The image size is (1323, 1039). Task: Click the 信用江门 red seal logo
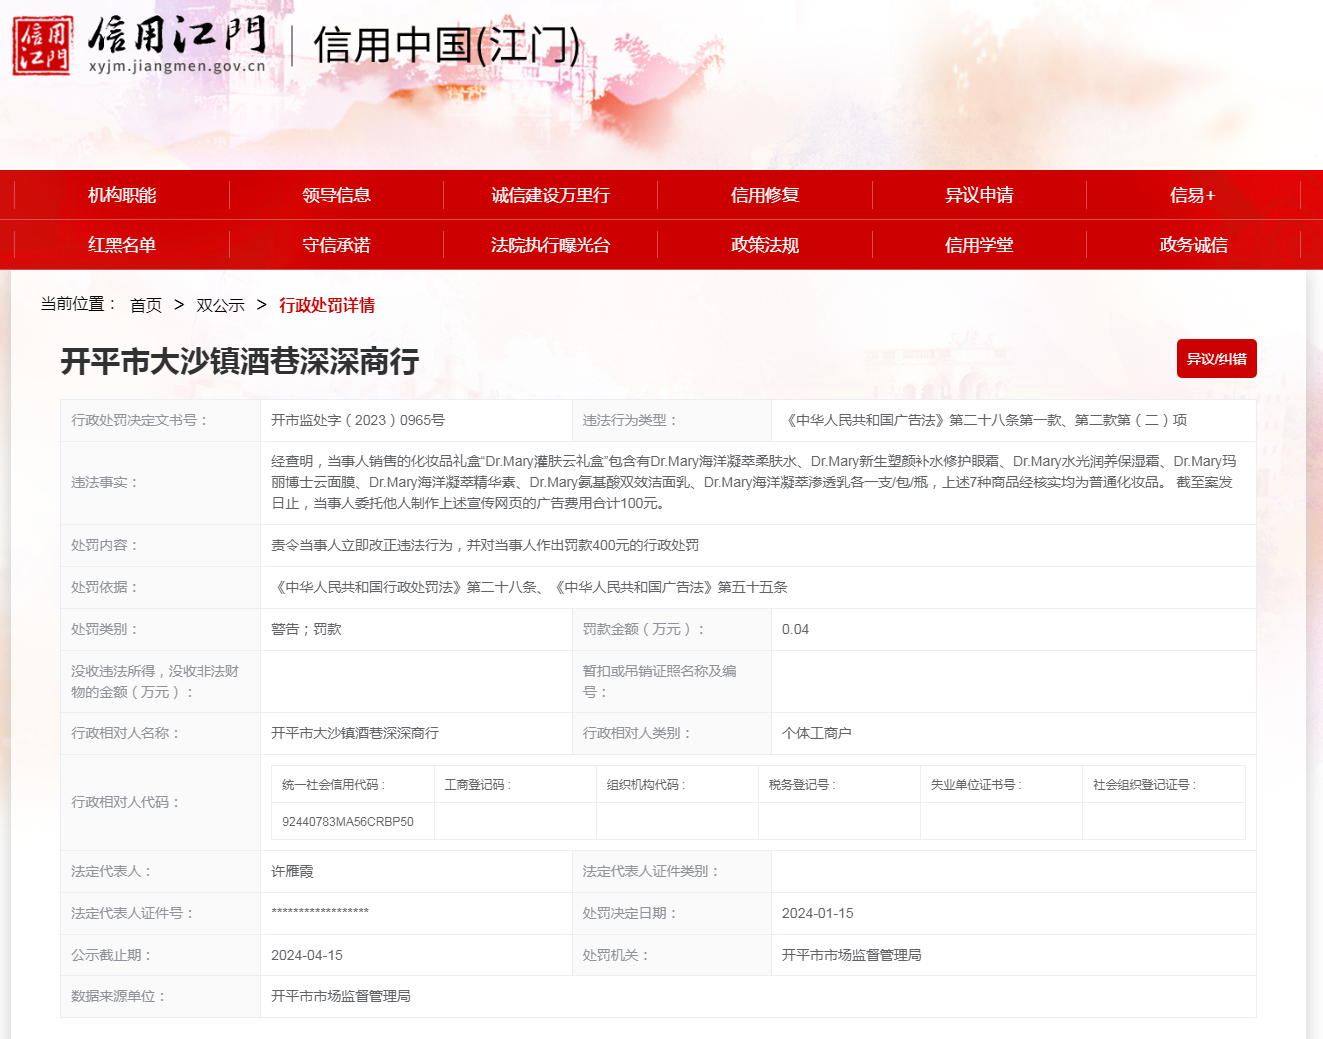[43, 46]
